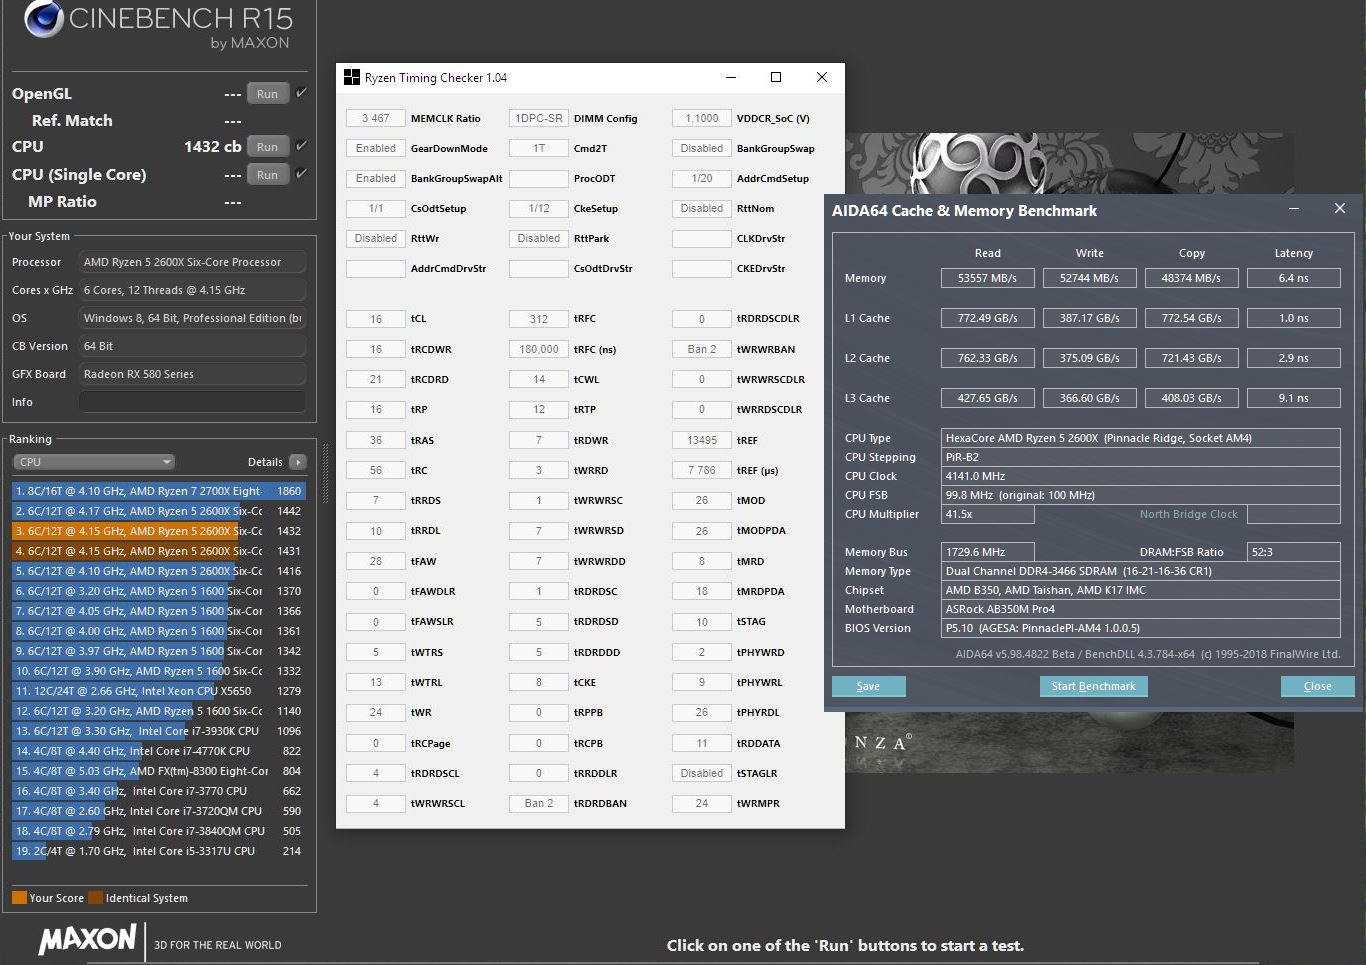Click the DIMM Config value 1DPC-SR
The width and height of the screenshot is (1366, 965).
tap(539, 118)
